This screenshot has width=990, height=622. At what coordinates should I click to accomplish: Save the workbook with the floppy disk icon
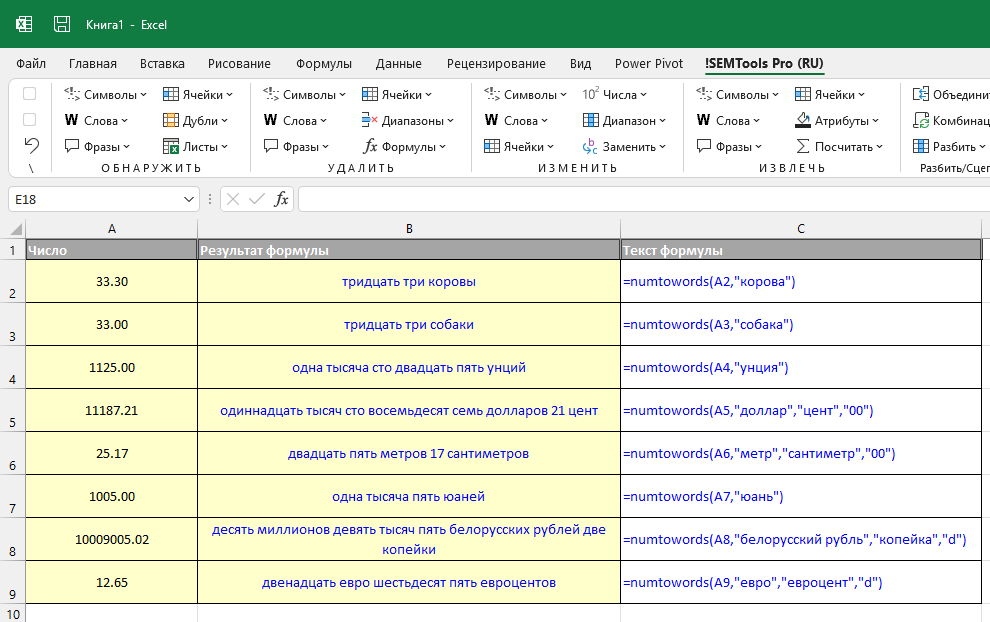(62, 25)
